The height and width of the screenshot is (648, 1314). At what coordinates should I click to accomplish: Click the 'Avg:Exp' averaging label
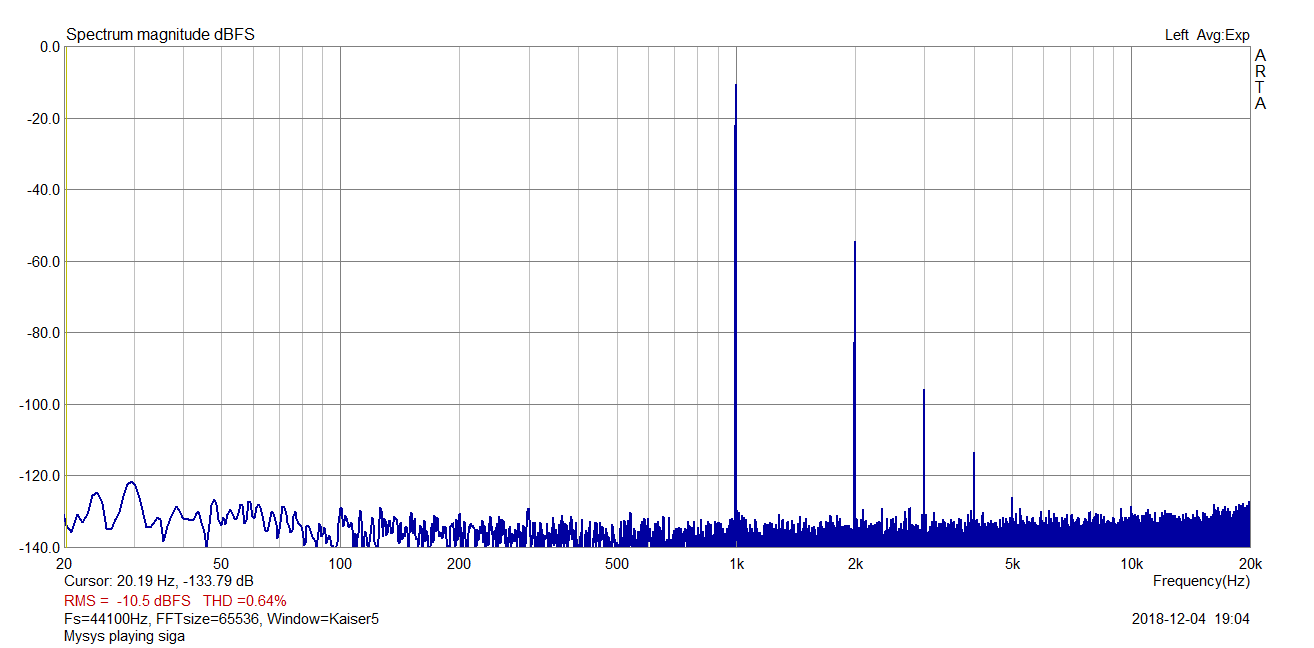1223,35
